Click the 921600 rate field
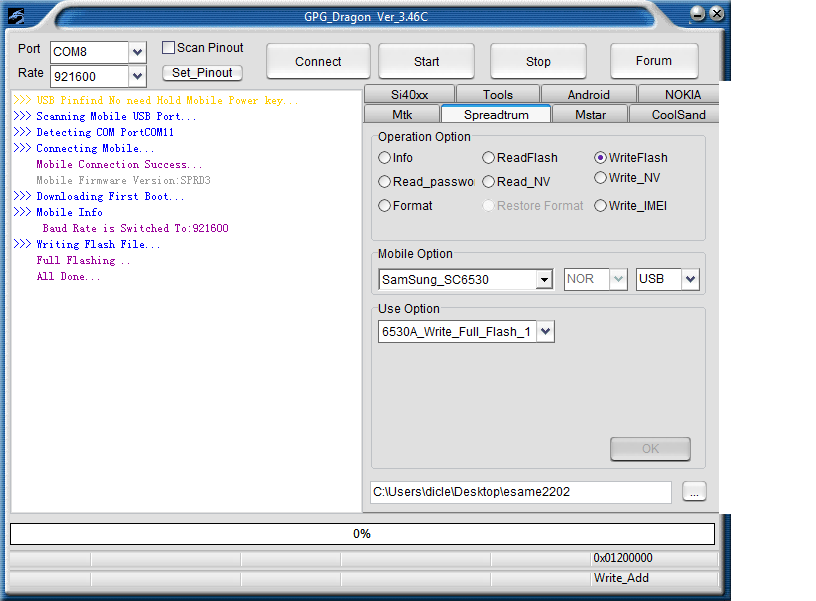 coord(90,76)
